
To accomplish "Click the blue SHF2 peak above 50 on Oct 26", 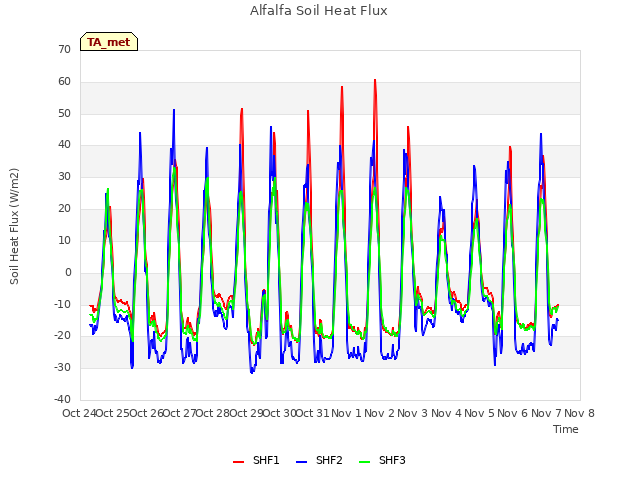I will 174,110.
